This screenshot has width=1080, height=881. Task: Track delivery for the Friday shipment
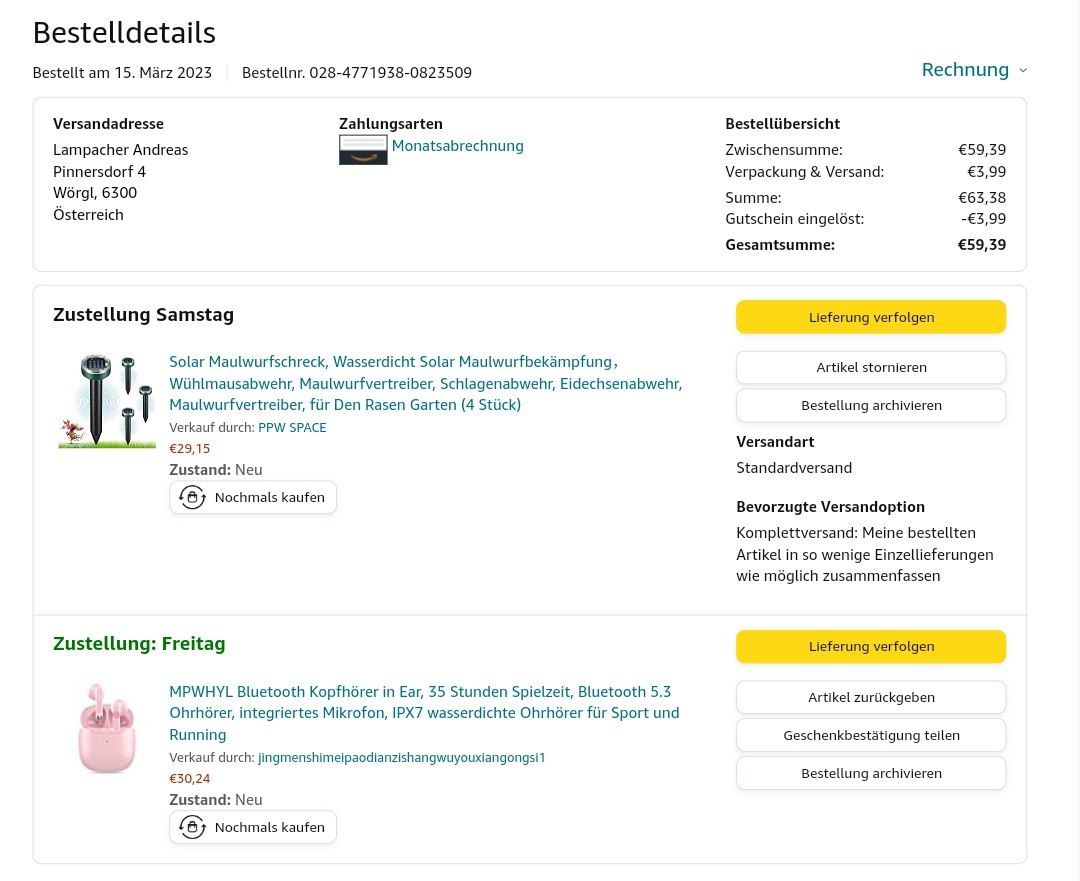(x=871, y=646)
